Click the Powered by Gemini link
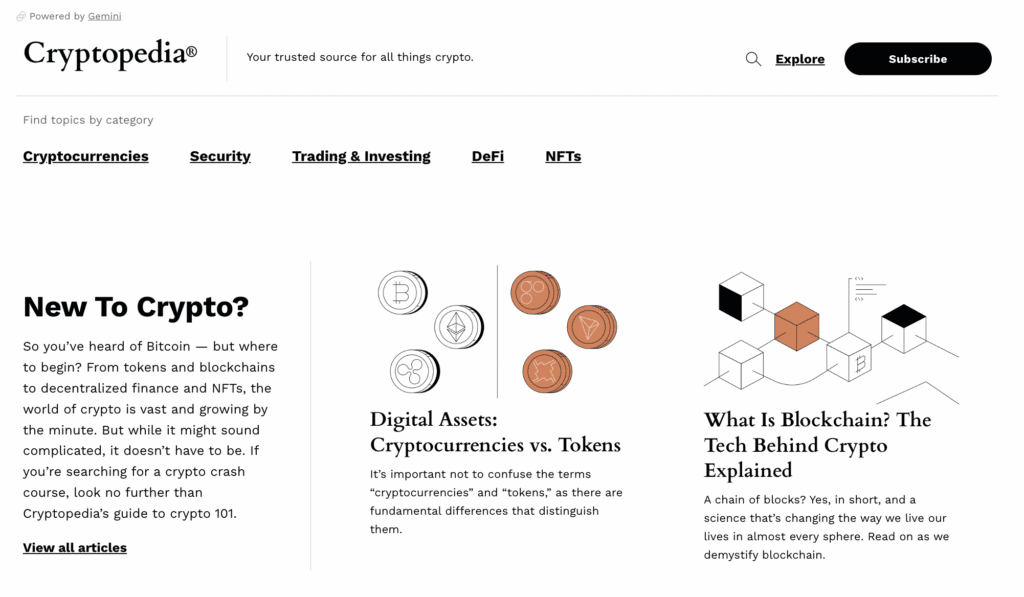 [104, 17]
